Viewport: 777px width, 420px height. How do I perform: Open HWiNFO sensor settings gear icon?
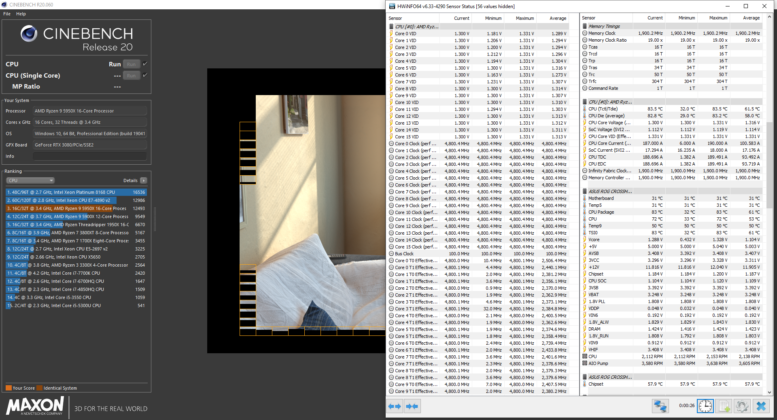[742, 406]
